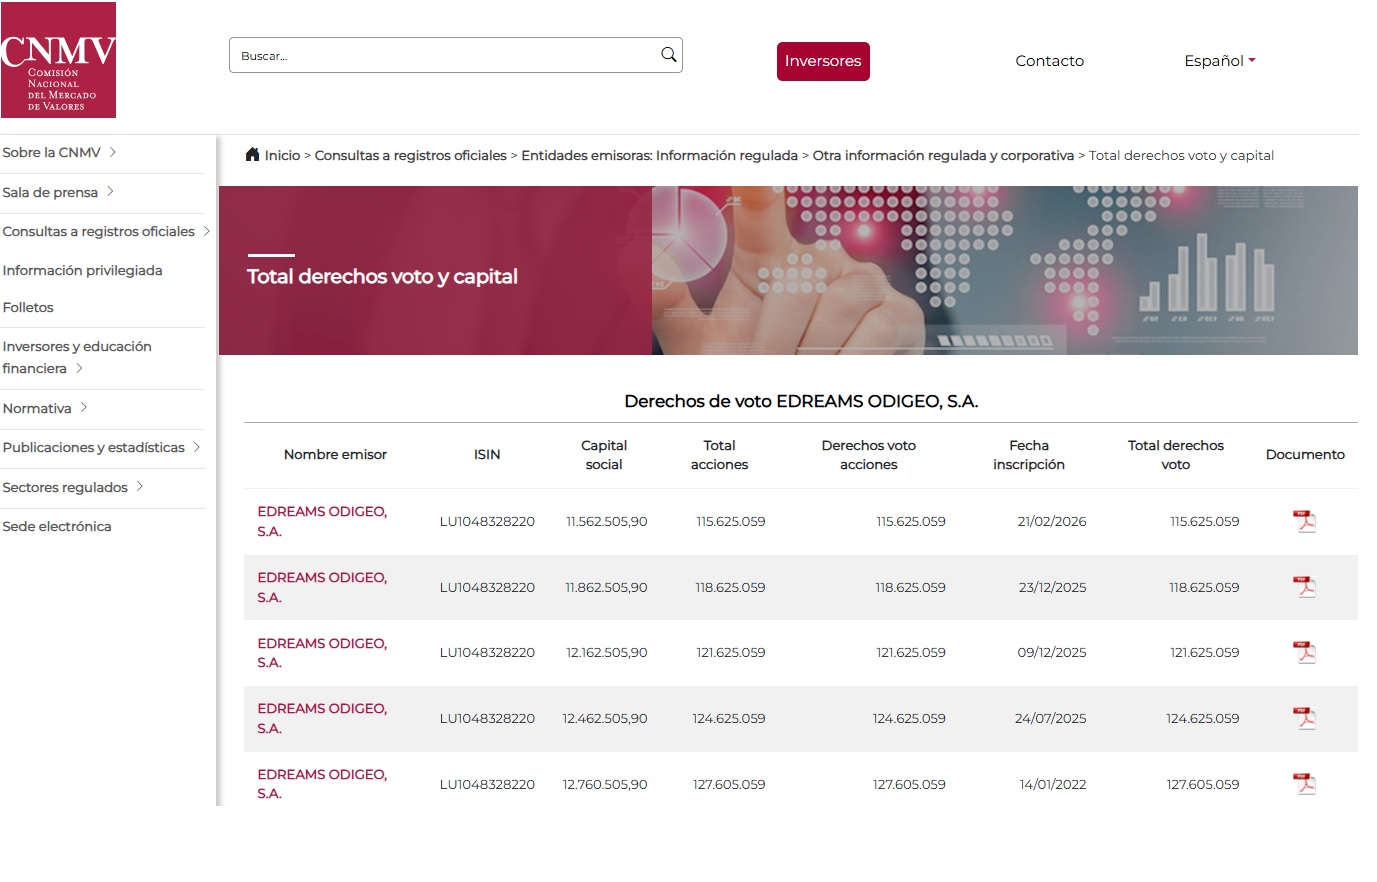Select Información privilegiada in sidebar

[82, 270]
